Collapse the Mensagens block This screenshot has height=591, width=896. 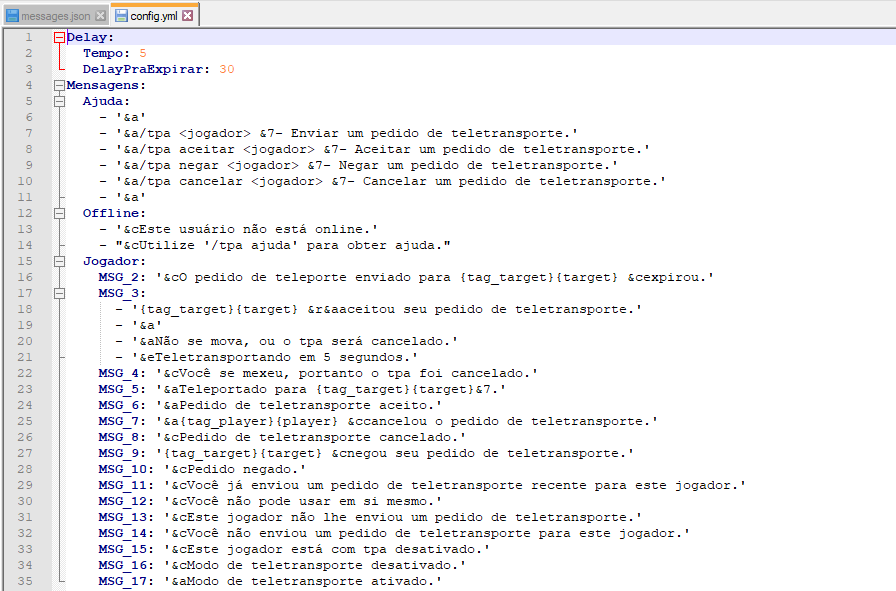pos(59,85)
